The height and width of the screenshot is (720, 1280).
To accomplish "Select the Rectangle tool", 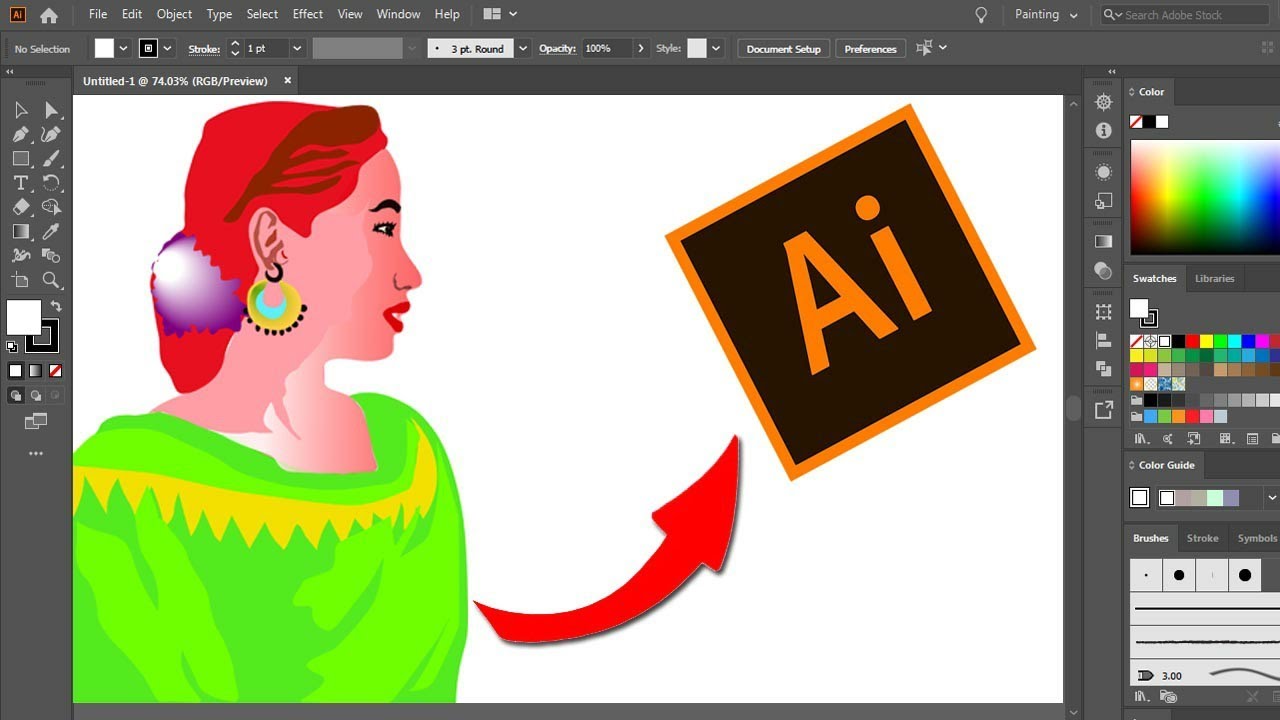I will click(21, 158).
